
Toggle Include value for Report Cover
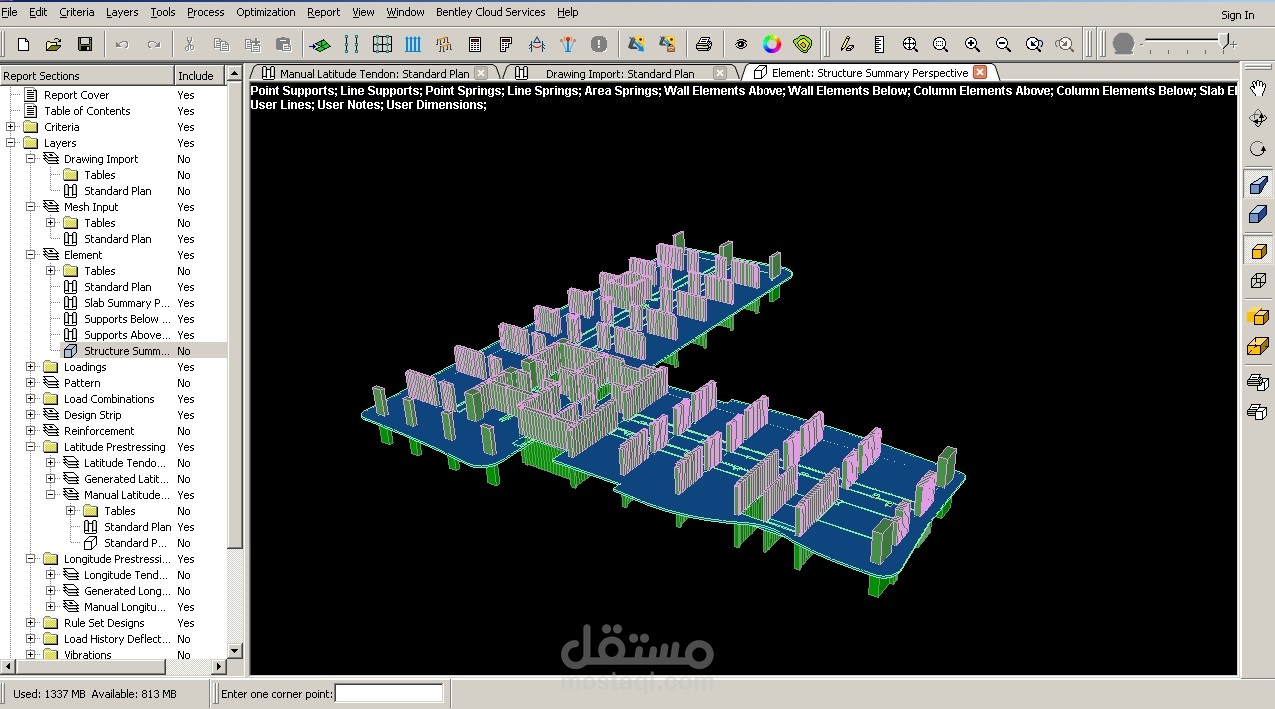(186, 95)
